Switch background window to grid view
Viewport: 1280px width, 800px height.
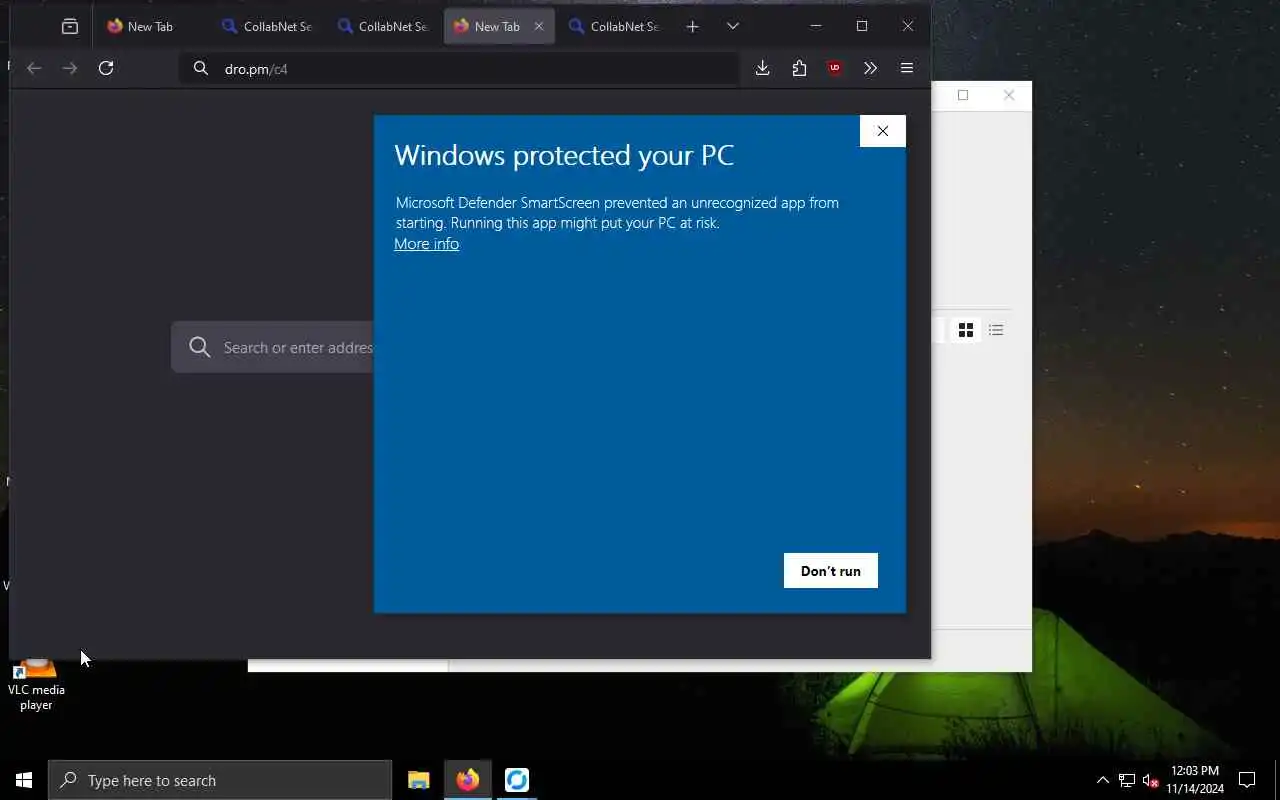tap(966, 330)
